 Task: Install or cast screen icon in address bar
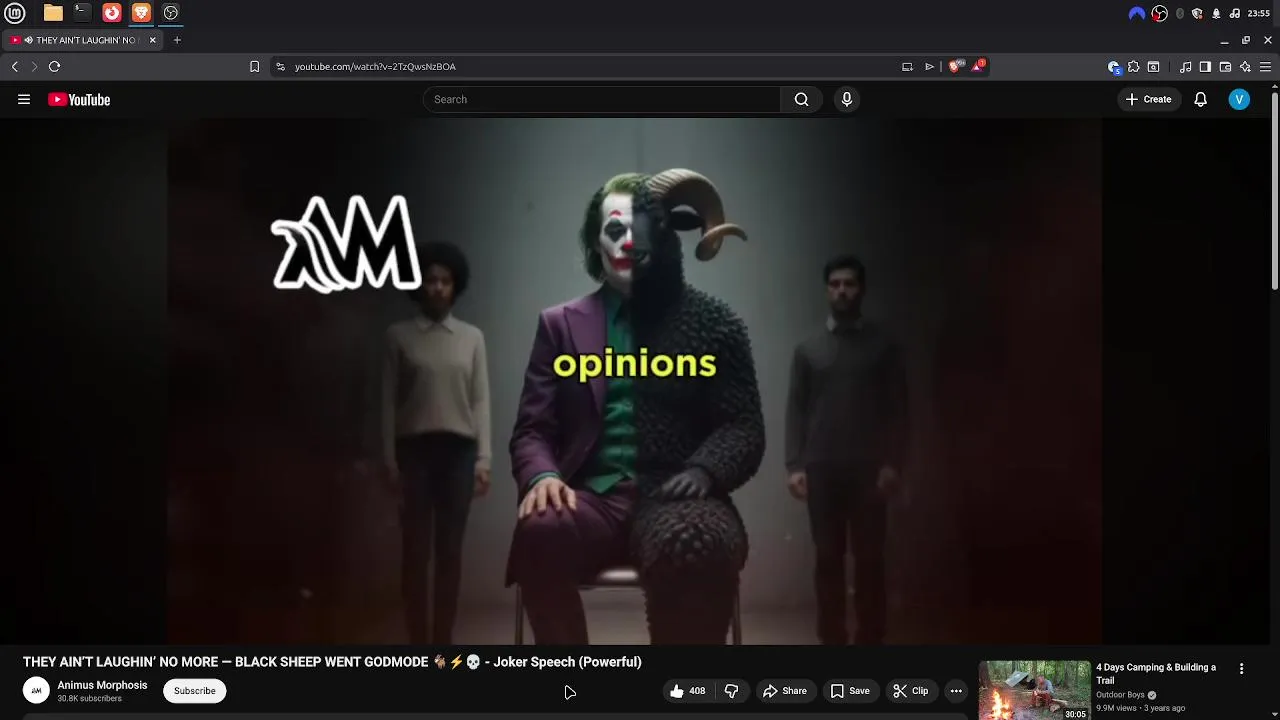[907, 66]
